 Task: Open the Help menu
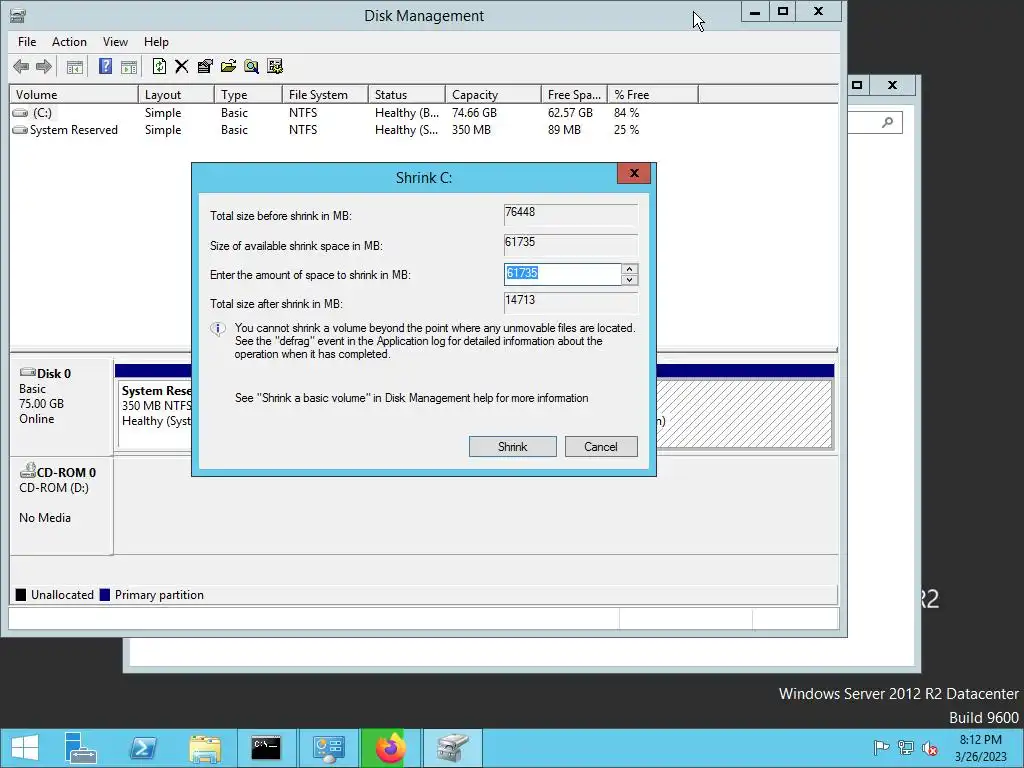156,42
